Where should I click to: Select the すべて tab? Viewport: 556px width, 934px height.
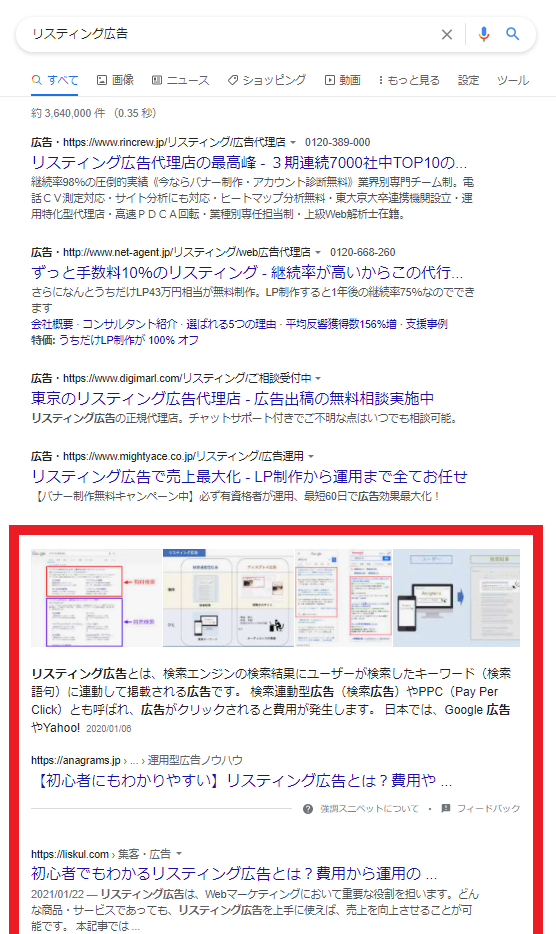pyautogui.click(x=55, y=80)
